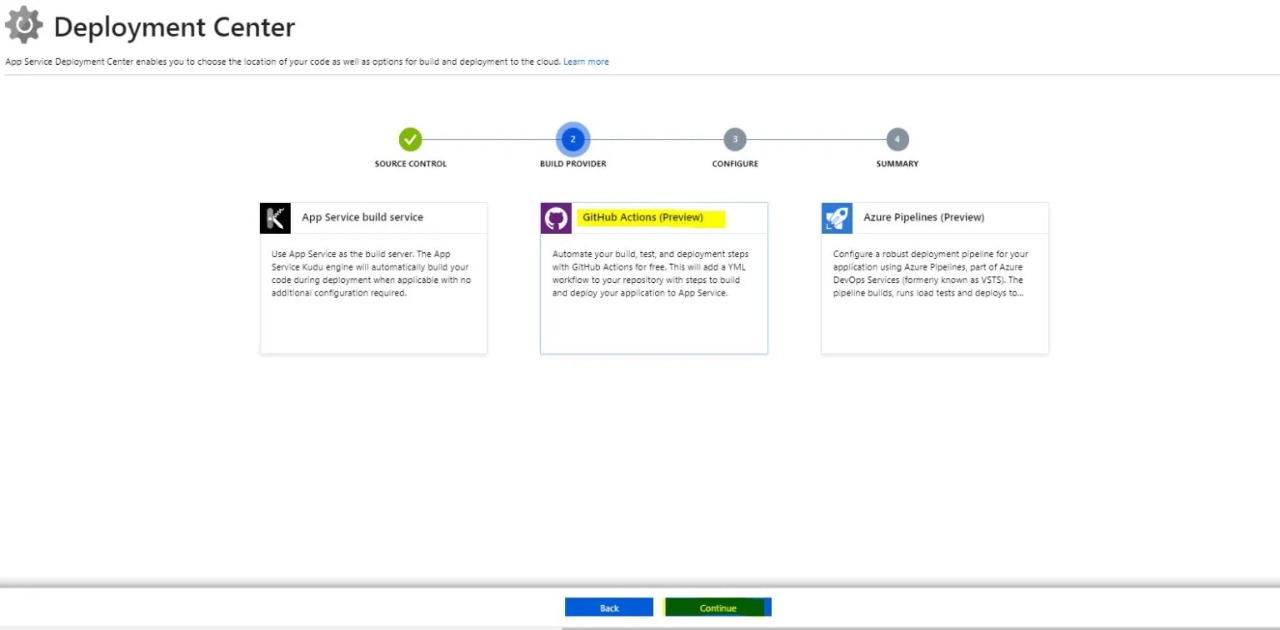Choose the GitHub Actions (Preview) card description

point(650,273)
